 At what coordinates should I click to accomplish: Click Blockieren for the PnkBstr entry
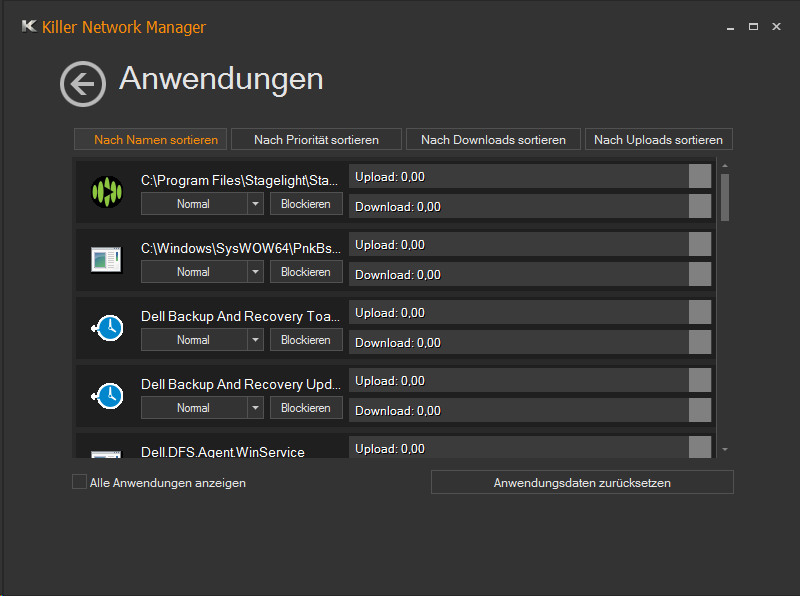[x=306, y=271]
